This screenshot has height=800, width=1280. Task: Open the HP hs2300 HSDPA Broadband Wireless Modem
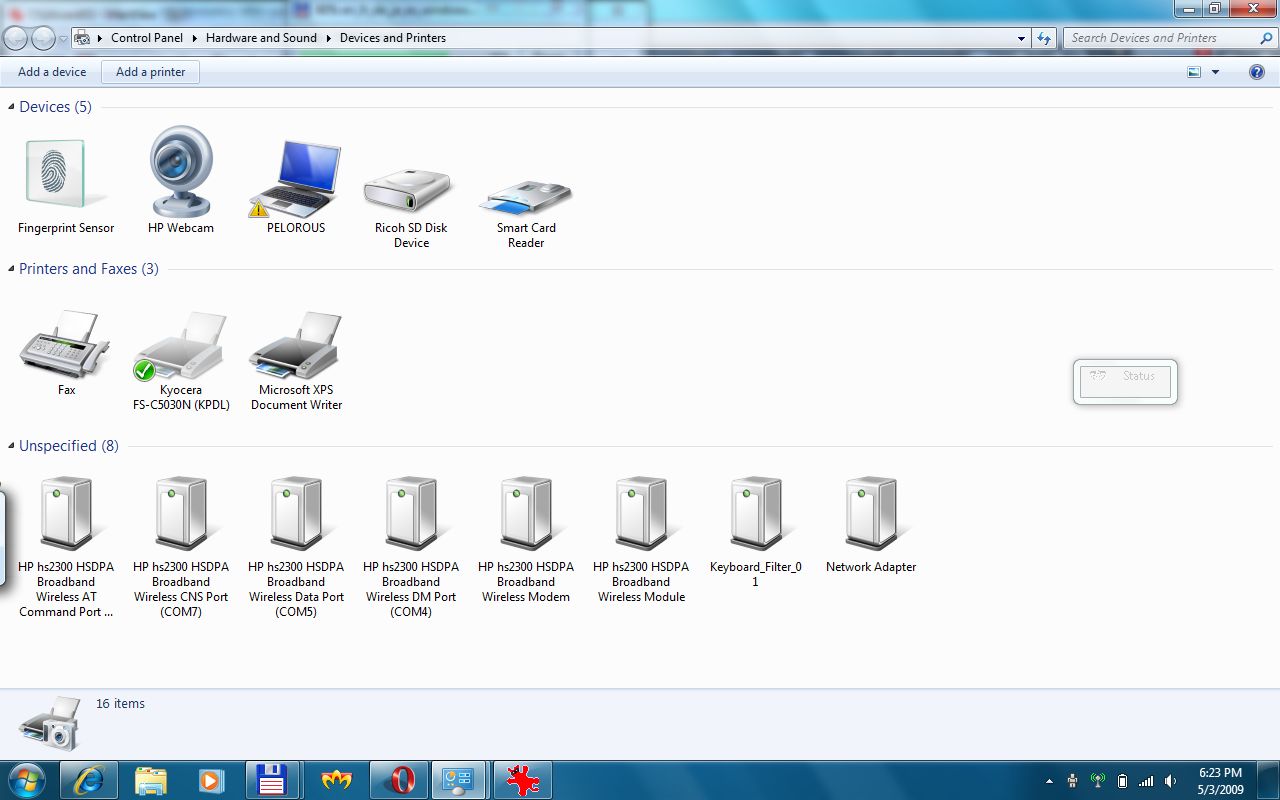click(525, 510)
